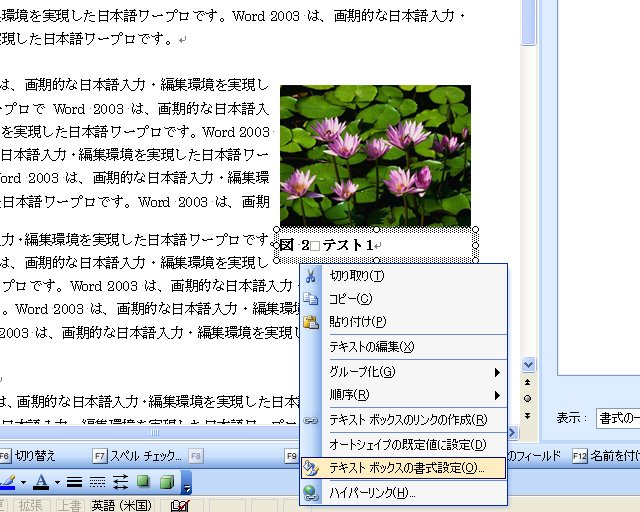640x512 pixels.
Task: Open the 3-D style cube tool
Action: (167, 482)
